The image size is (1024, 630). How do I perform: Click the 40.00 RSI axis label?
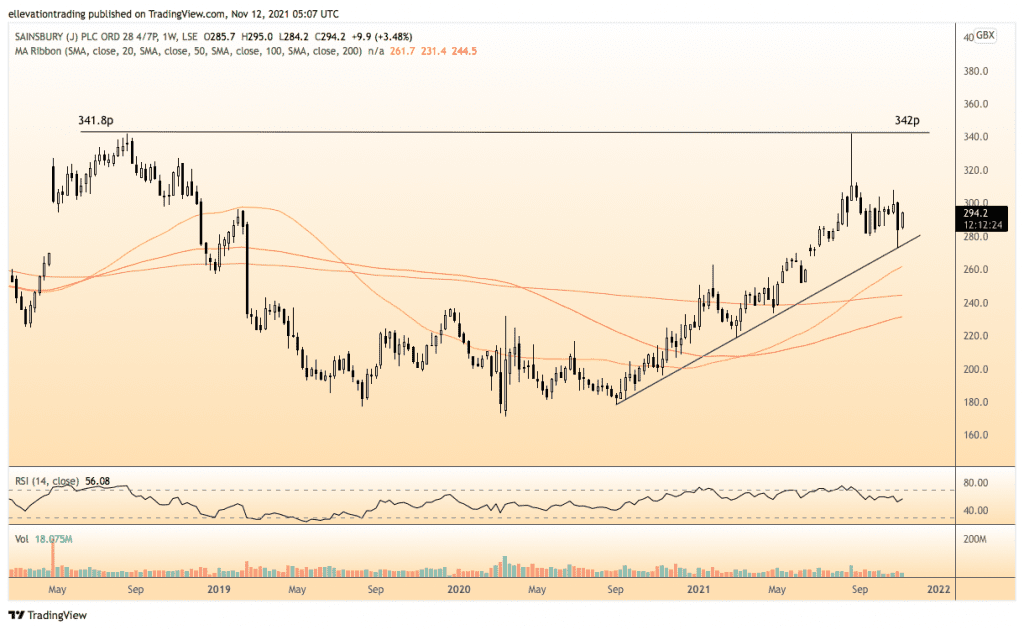976,511
